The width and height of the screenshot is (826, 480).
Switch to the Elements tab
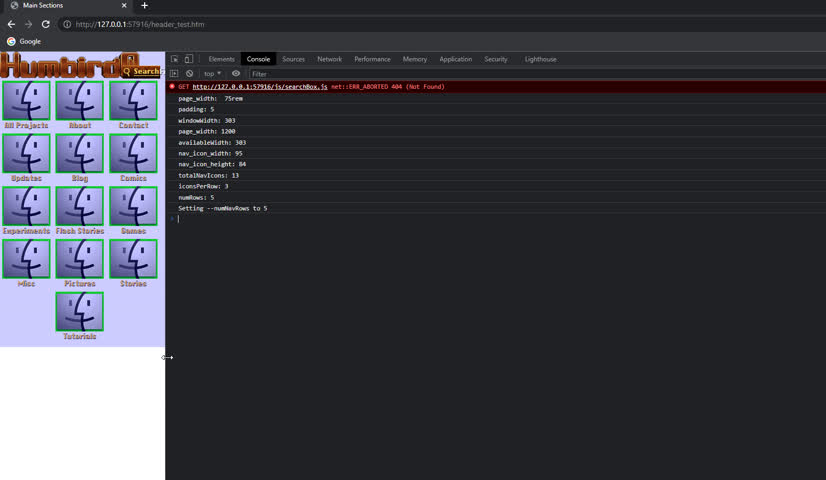point(221,59)
